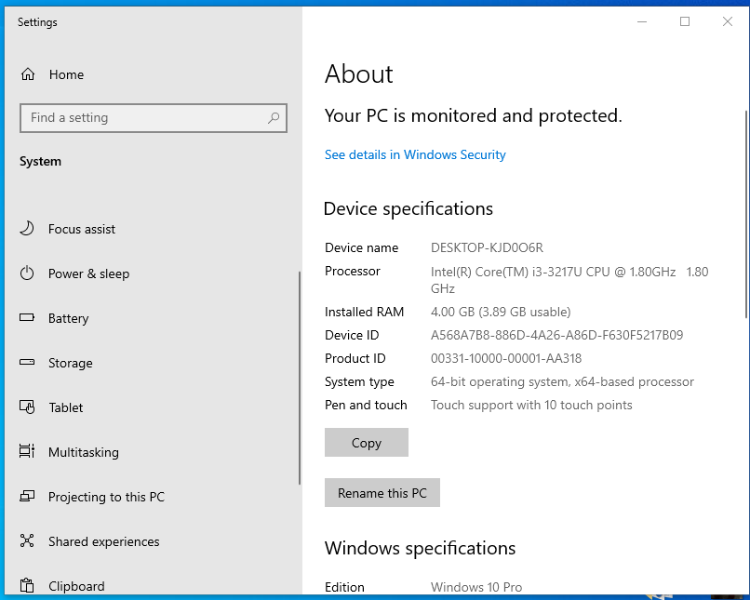
Task: Click the Power & sleep icon
Action: pos(27,273)
